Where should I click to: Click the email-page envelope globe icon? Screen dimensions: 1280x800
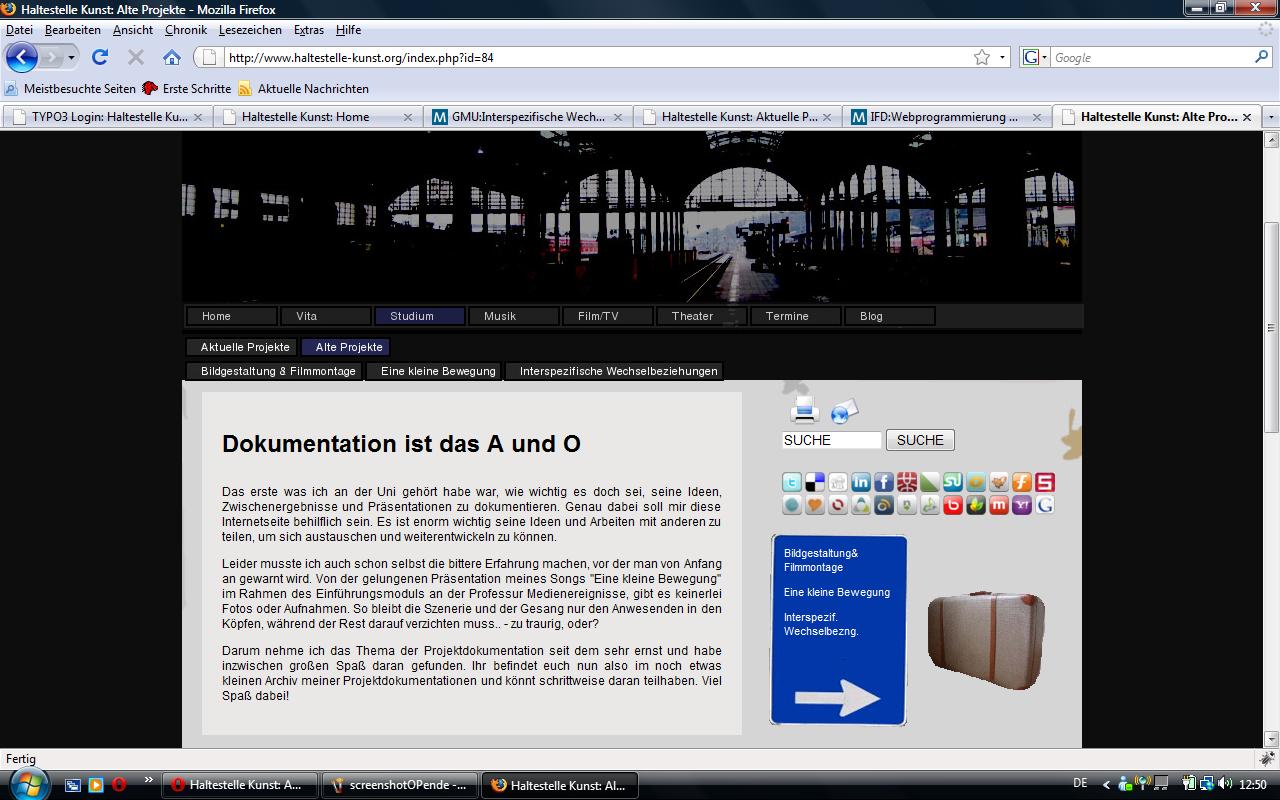(x=844, y=411)
